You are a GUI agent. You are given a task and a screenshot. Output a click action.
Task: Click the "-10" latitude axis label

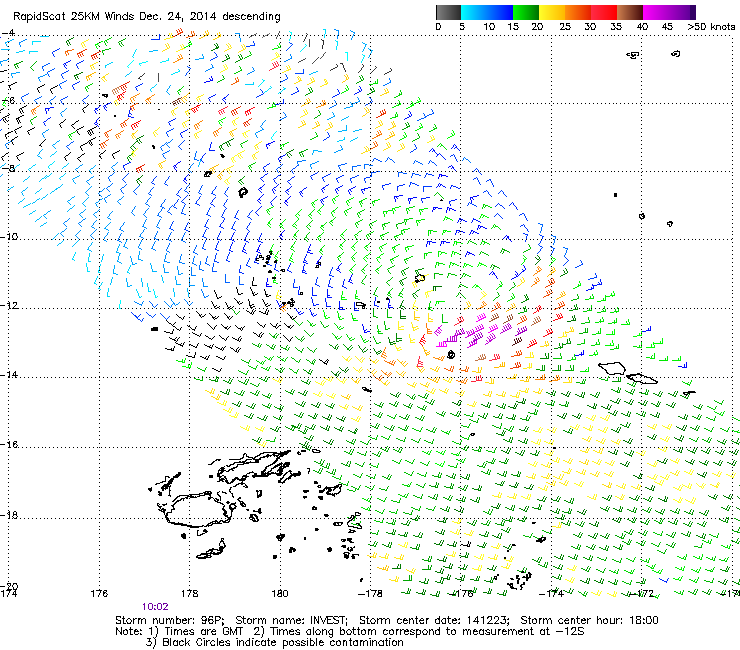pos(9,237)
